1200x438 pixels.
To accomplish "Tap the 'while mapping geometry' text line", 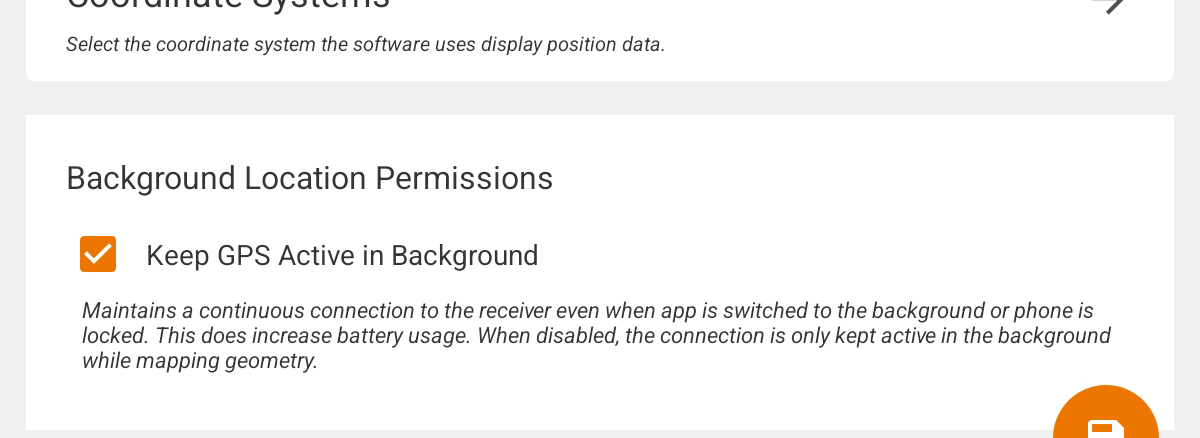I will [x=200, y=361].
